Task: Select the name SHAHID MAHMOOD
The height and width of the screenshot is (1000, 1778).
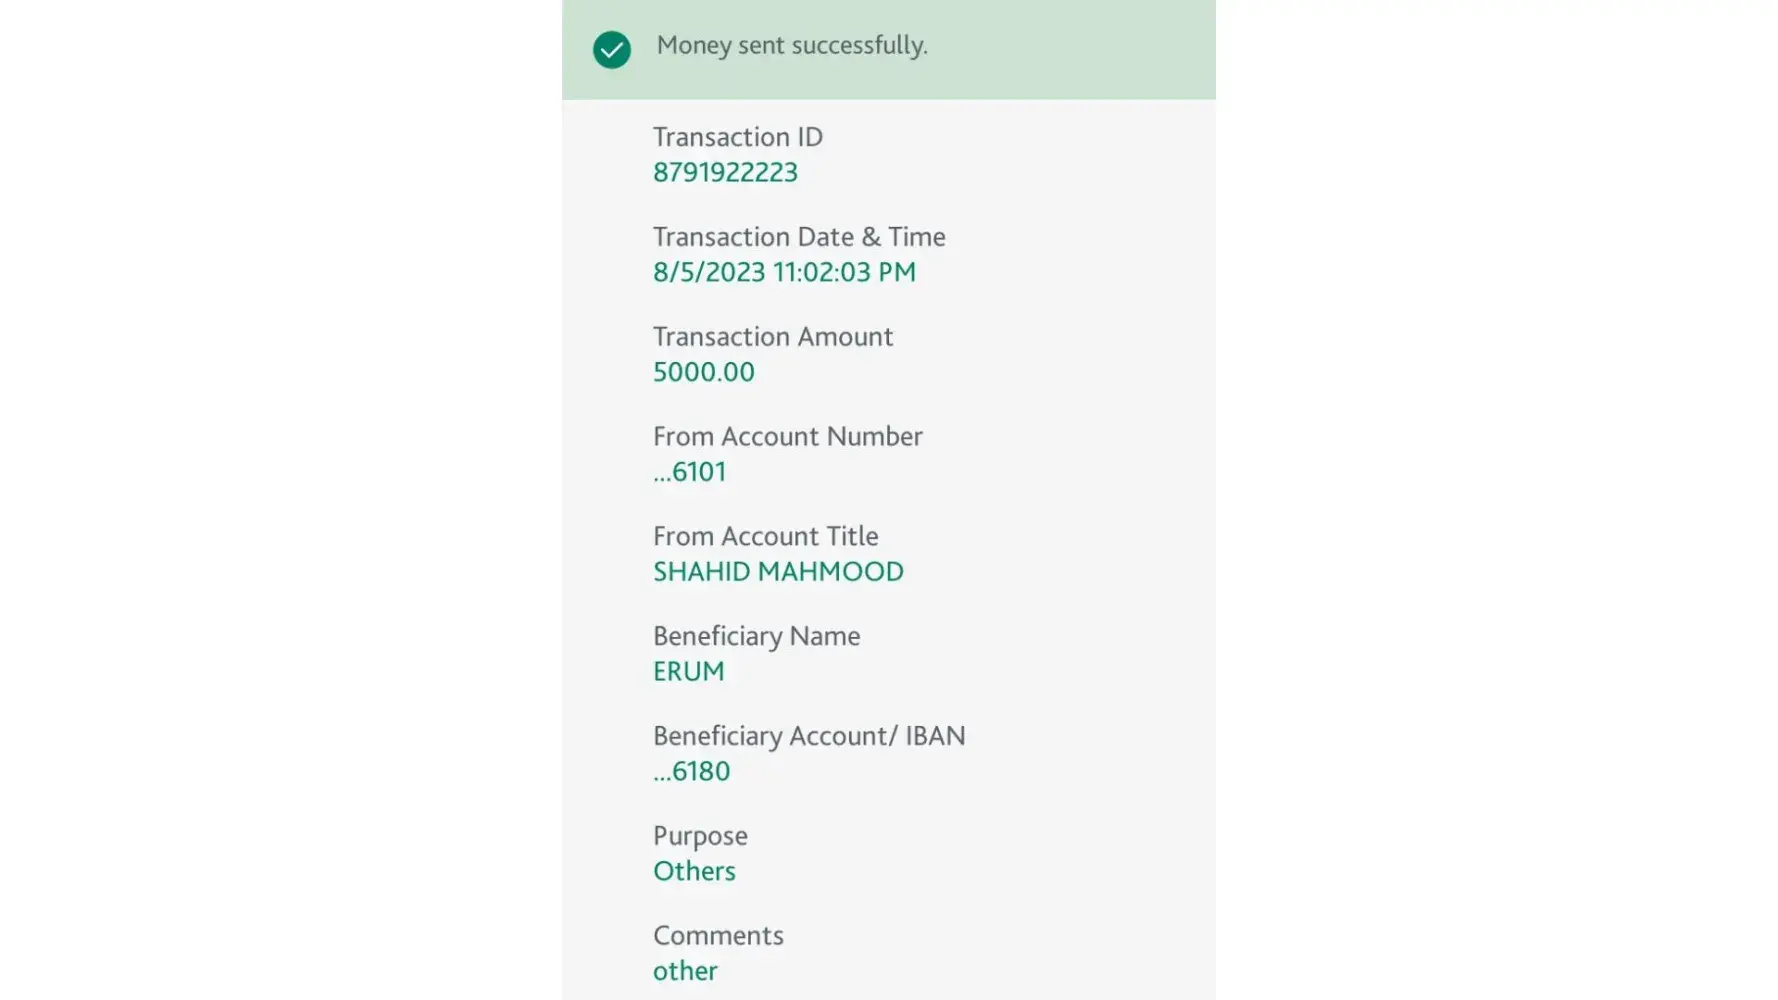Action: (x=778, y=572)
